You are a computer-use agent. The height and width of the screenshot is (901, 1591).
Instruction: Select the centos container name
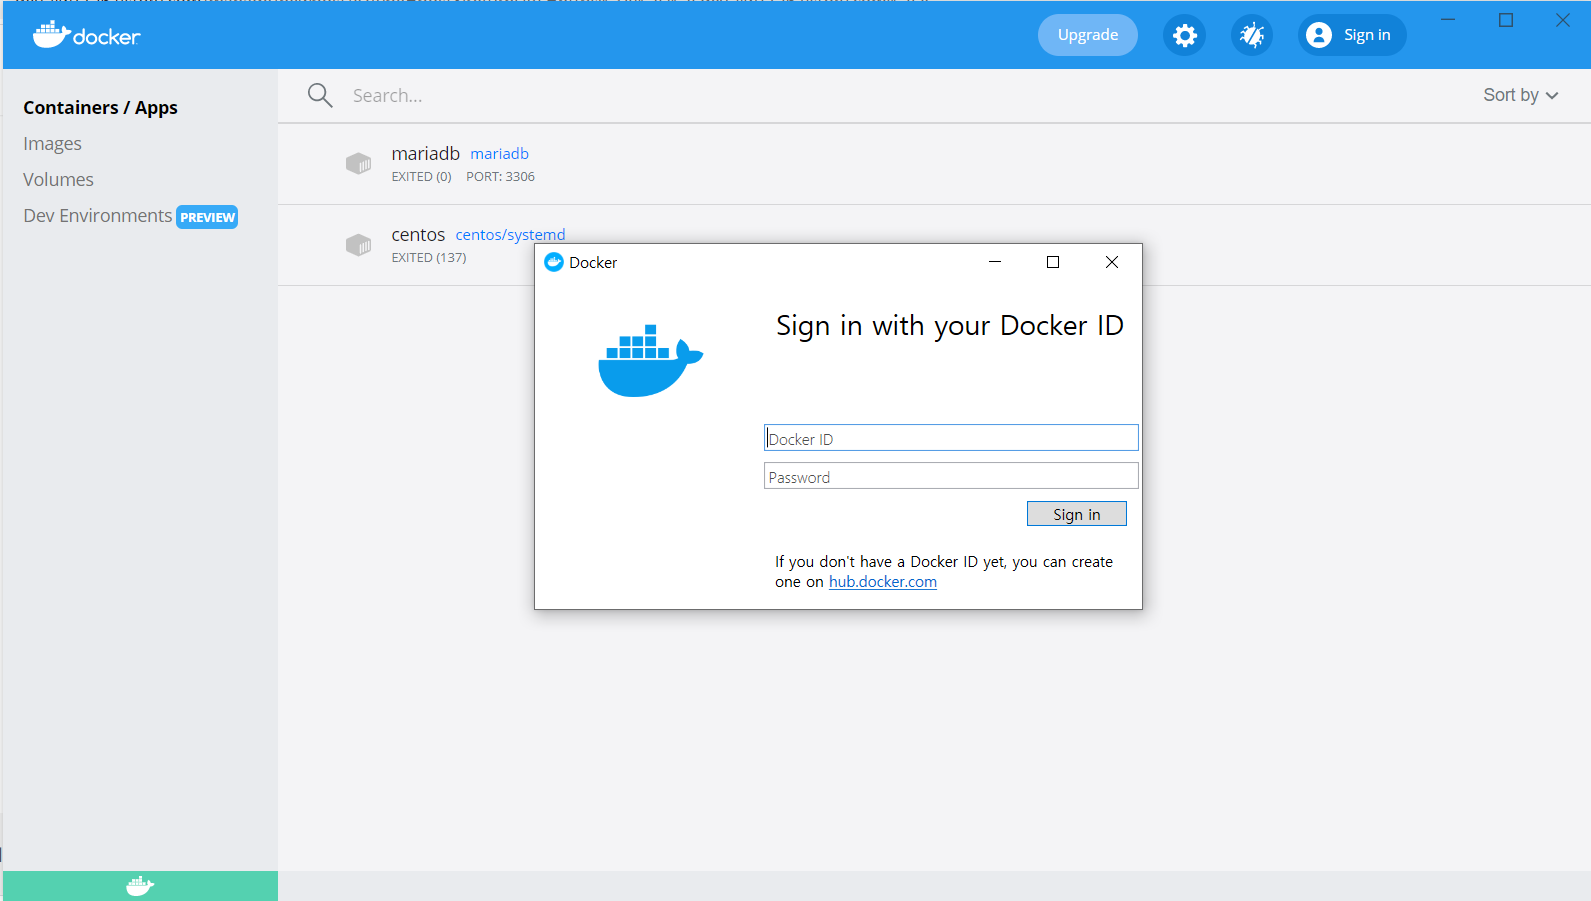tap(418, 234)
